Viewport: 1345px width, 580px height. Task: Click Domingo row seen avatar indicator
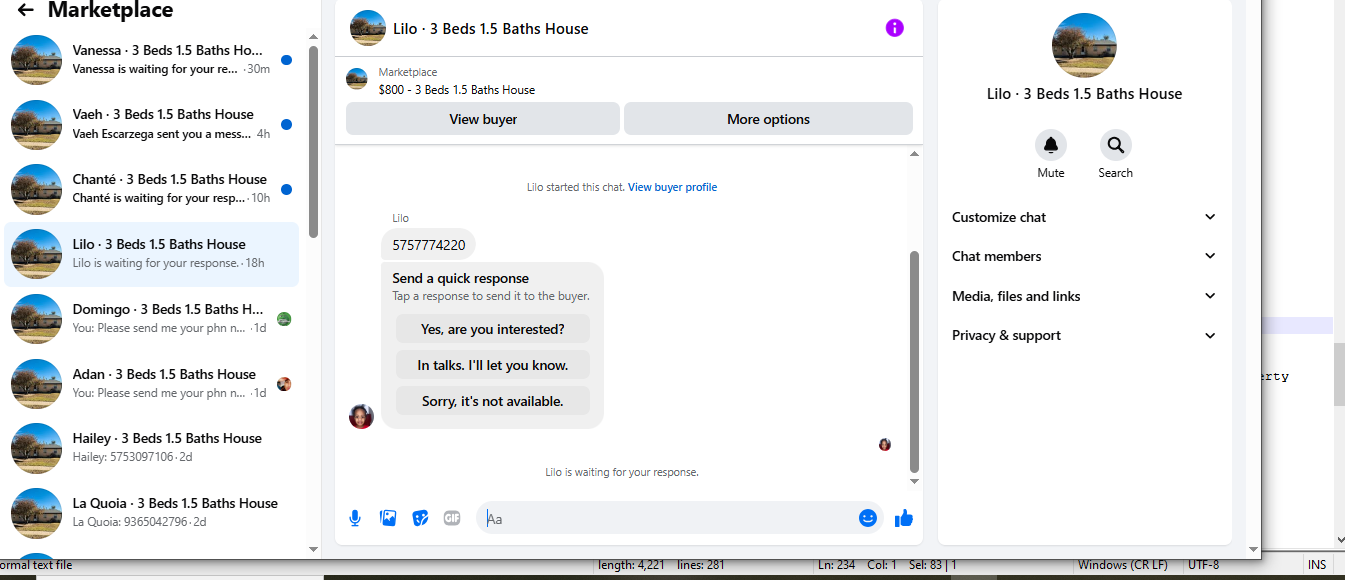[x=284, y=319]
